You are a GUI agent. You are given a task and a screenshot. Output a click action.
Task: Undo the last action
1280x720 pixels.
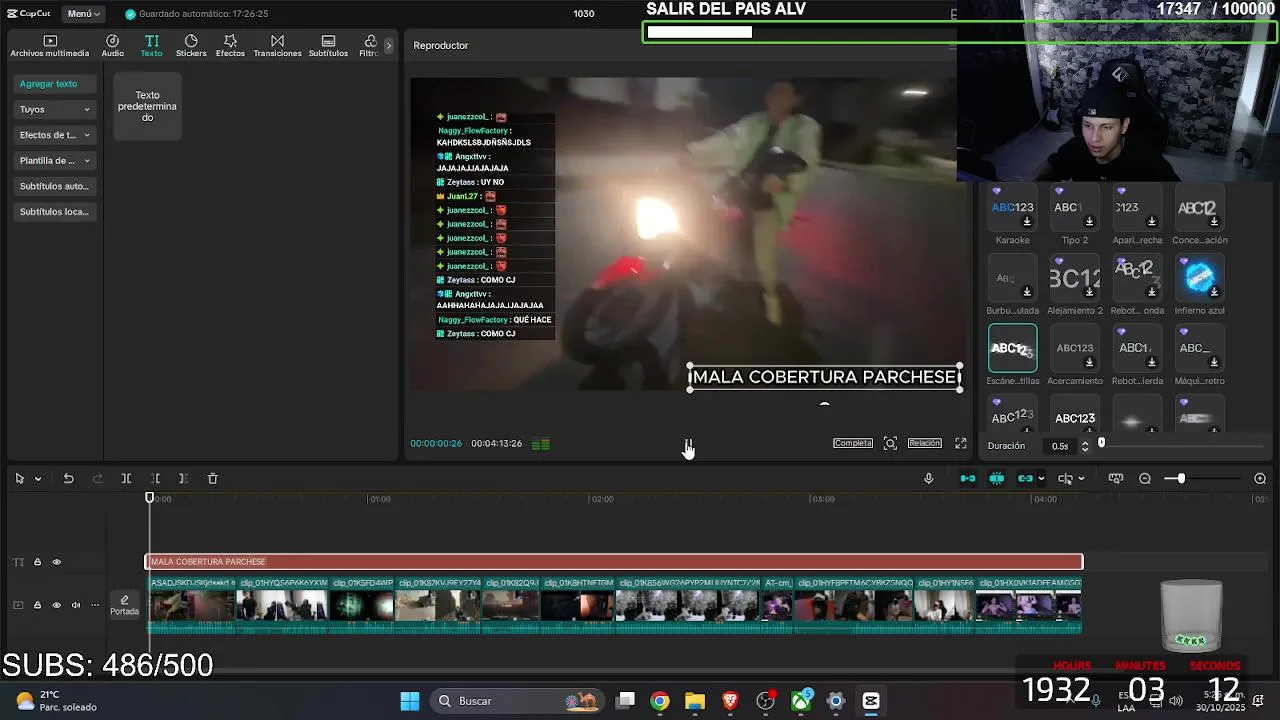[69, 479]
